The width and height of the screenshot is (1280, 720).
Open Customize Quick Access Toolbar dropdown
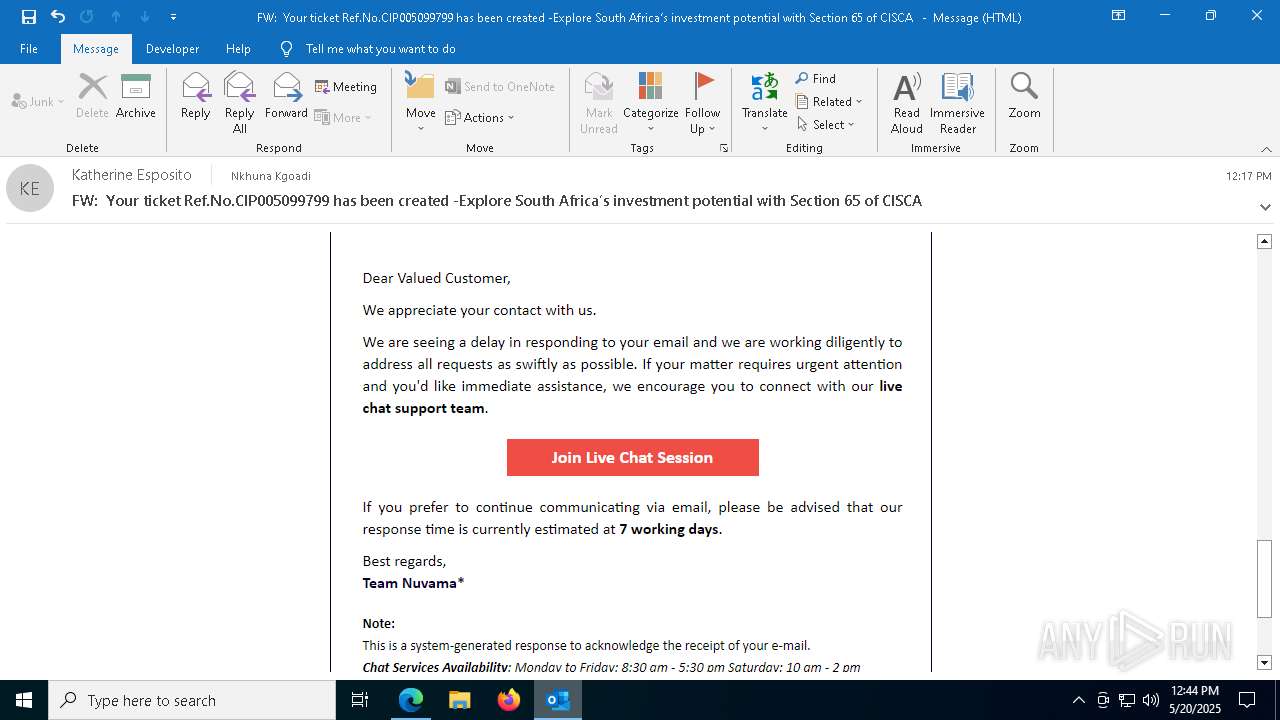[x=174, y=16]
